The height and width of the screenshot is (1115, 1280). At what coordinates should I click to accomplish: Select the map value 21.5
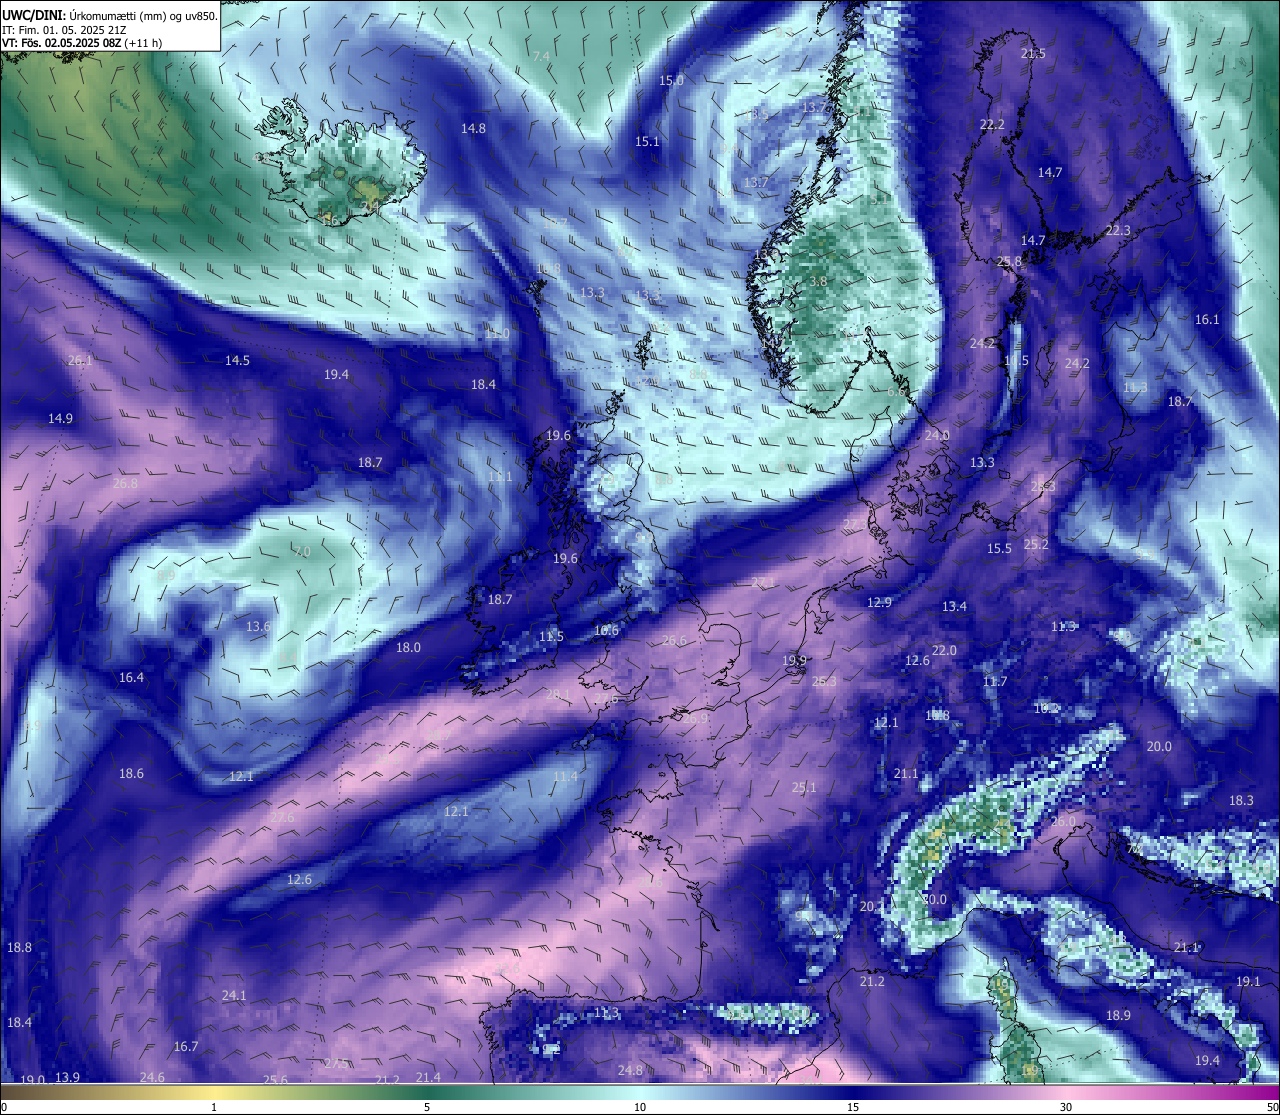[1033, 54]
